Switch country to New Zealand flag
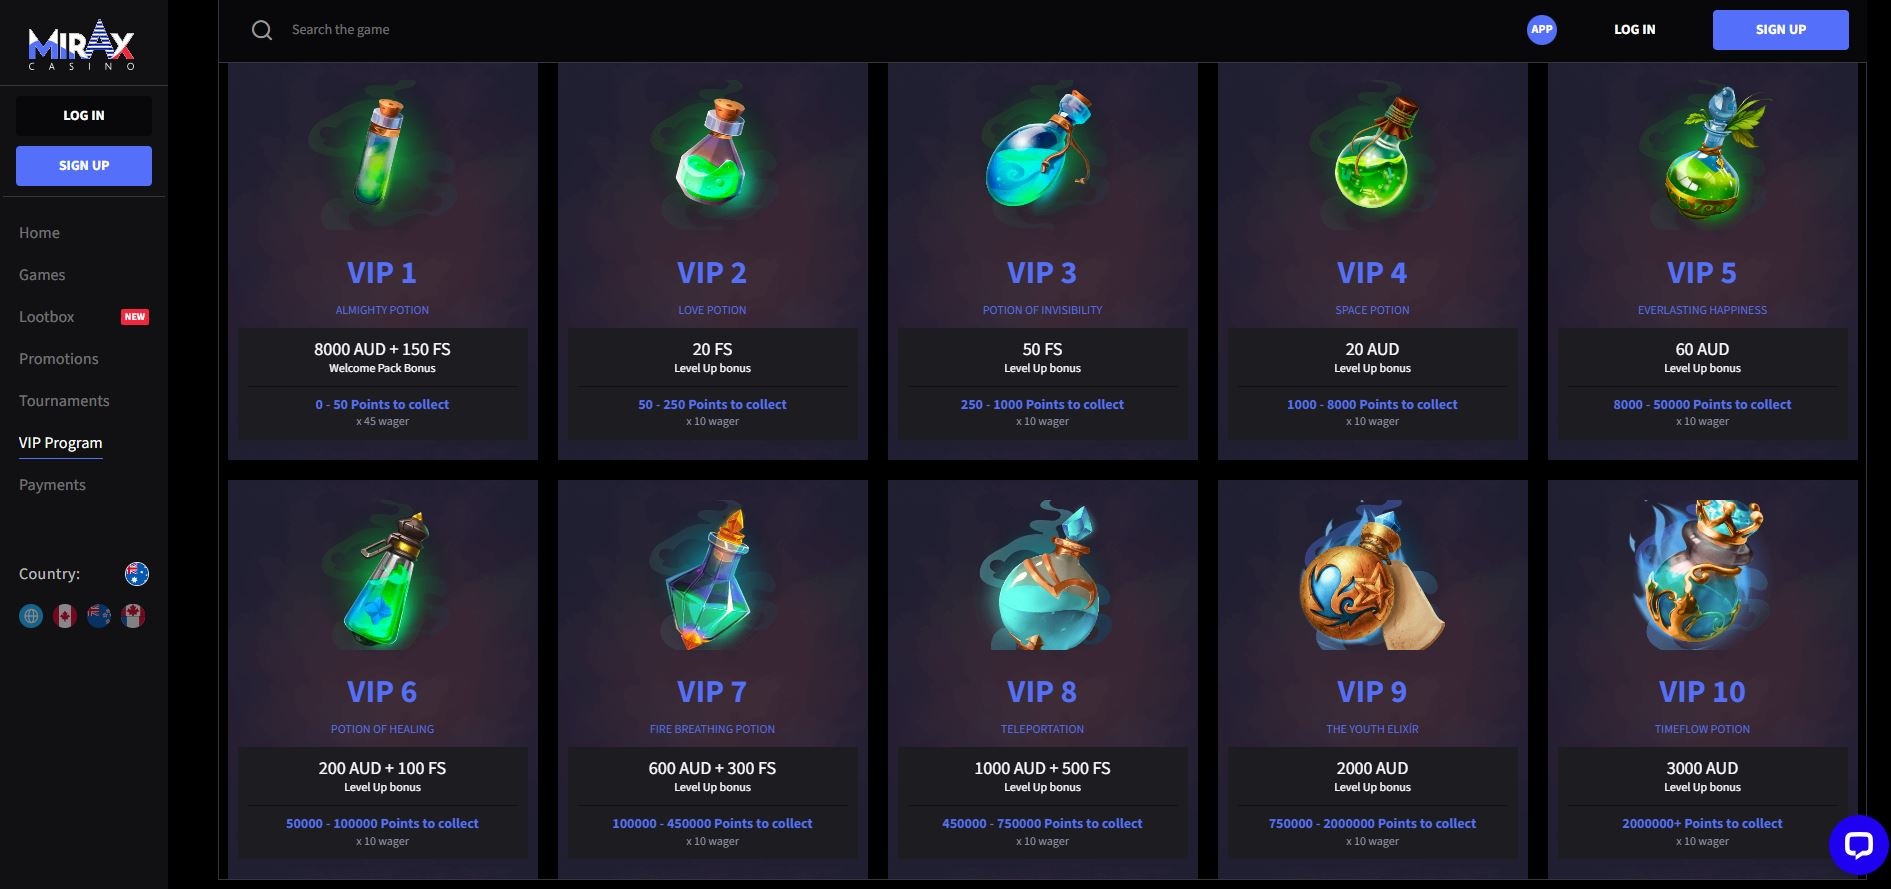The image size is (1891, 889). coord(99,616)
